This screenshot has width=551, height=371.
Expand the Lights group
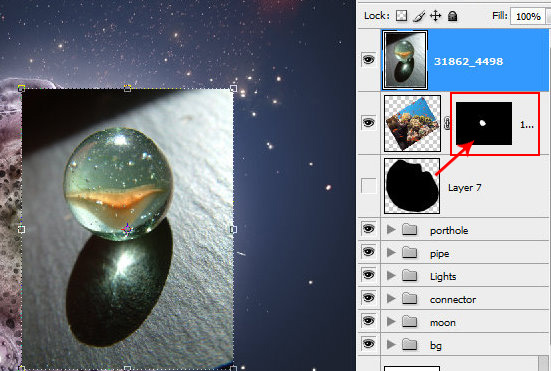point(391,275)
